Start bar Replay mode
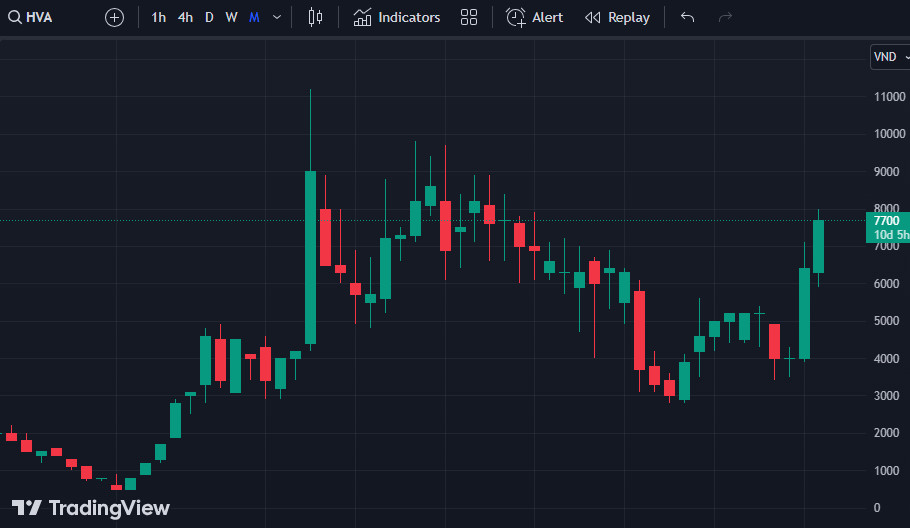This screenshot has height=528, width=910. pos(618,17)
